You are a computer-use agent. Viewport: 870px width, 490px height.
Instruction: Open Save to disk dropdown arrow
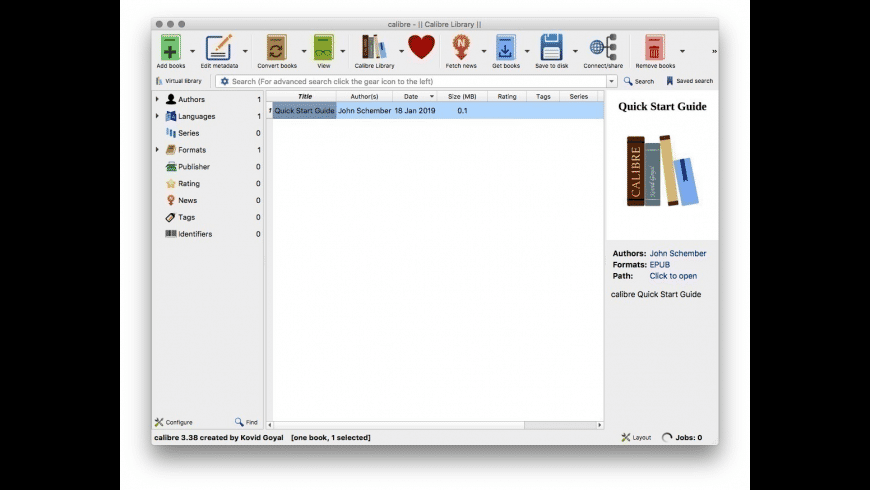575,51
